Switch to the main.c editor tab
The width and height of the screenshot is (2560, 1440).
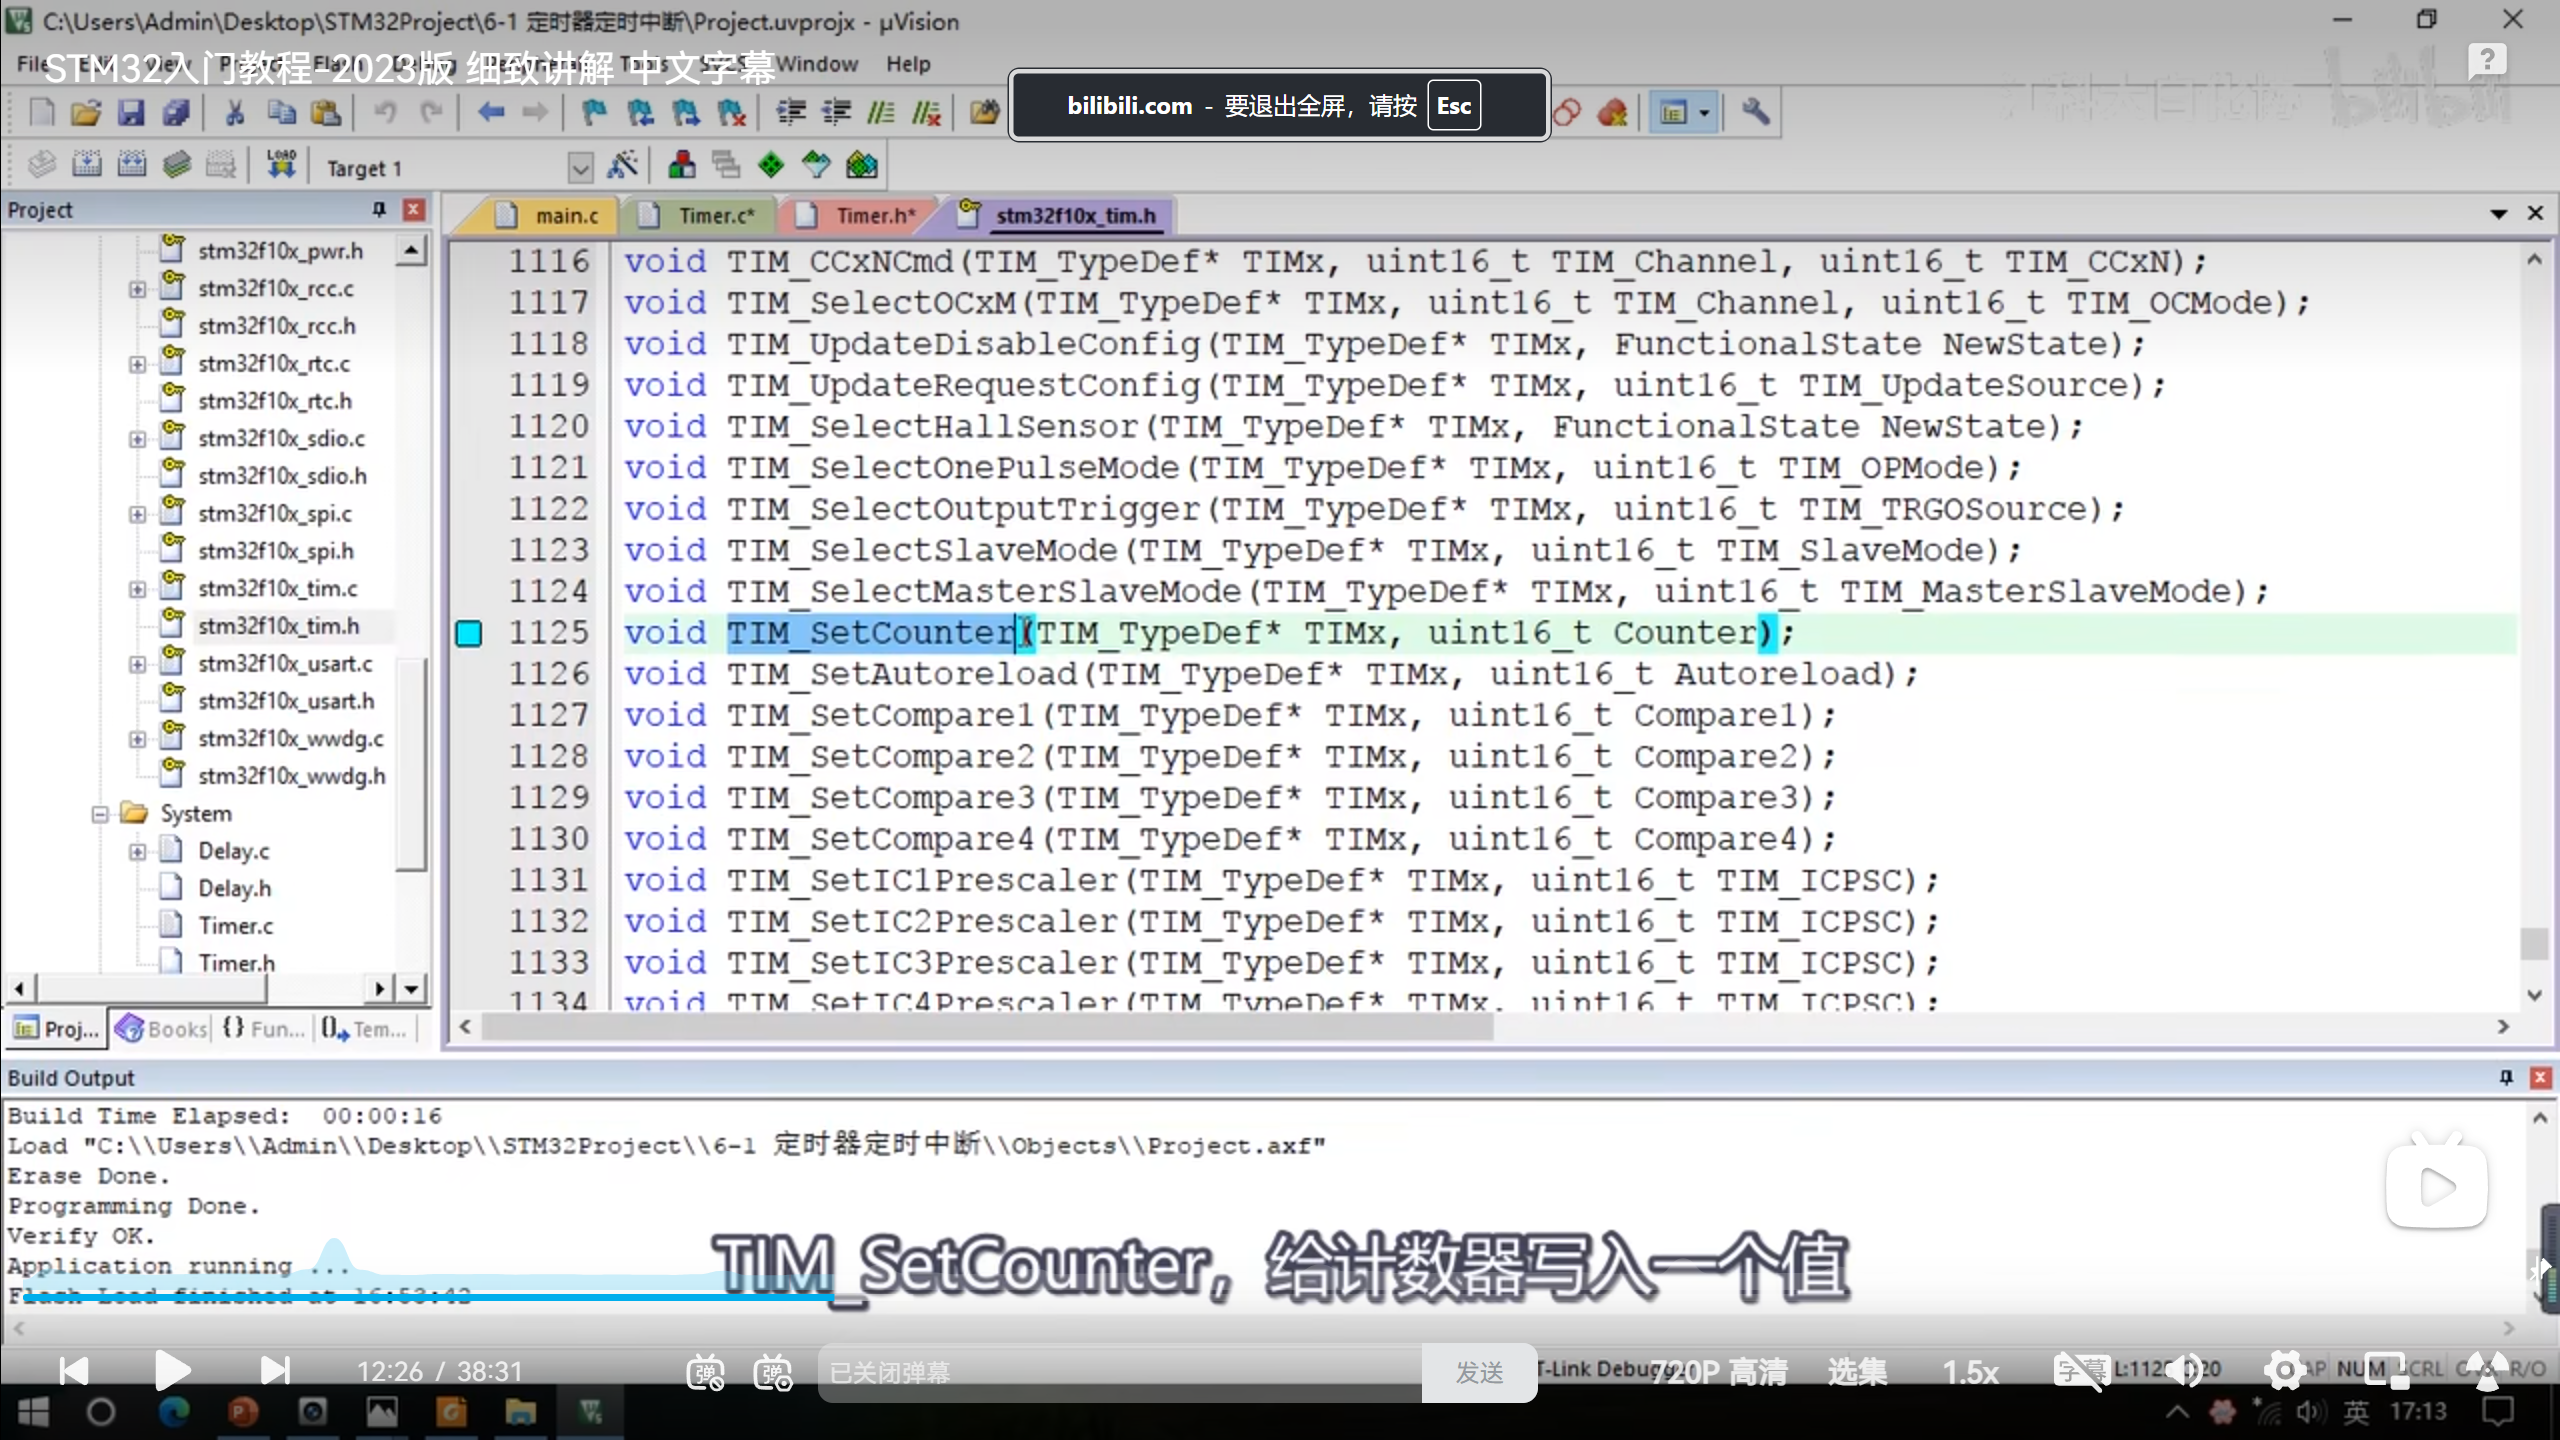(x=566, y=216)
